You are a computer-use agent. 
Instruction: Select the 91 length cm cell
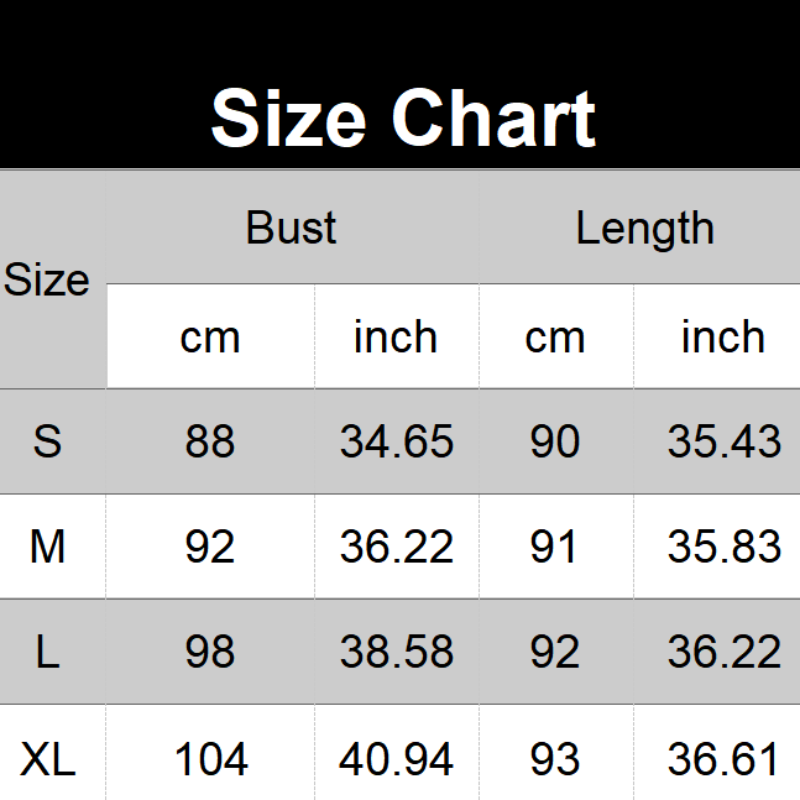[554, 547]
